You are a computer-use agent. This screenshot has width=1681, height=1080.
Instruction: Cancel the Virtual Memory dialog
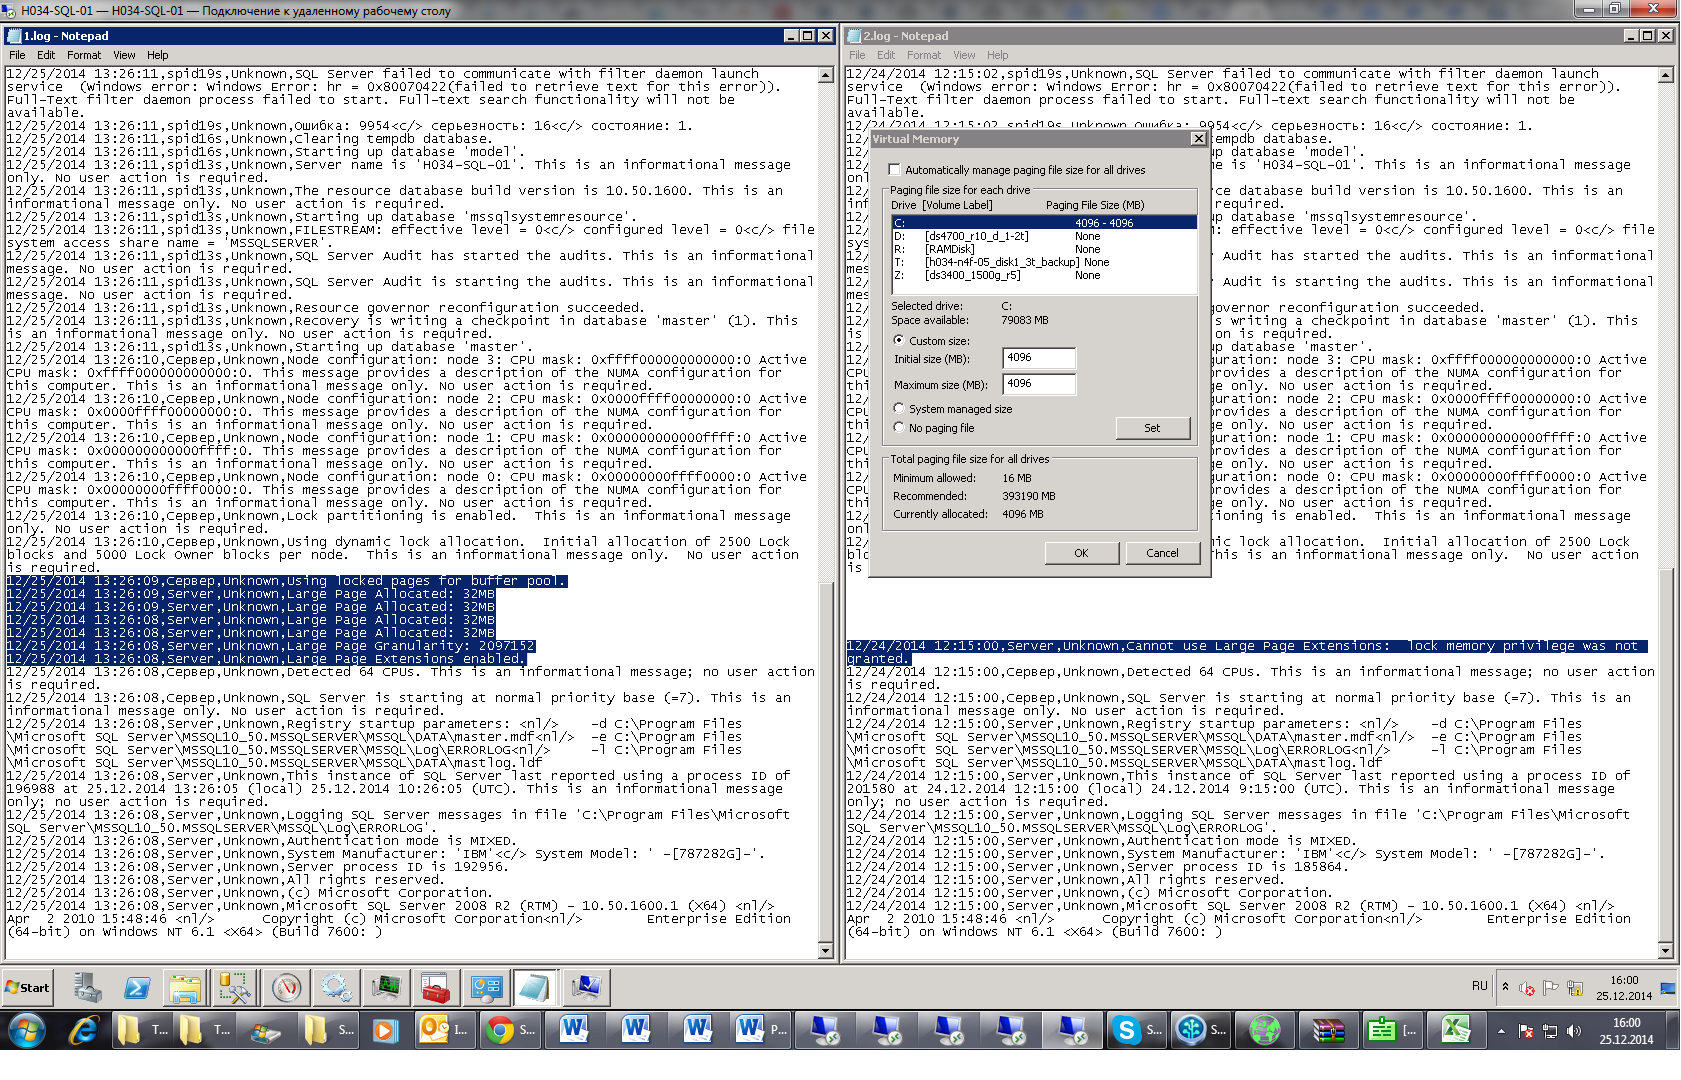pyautogui.click(x=1162, y=553)
